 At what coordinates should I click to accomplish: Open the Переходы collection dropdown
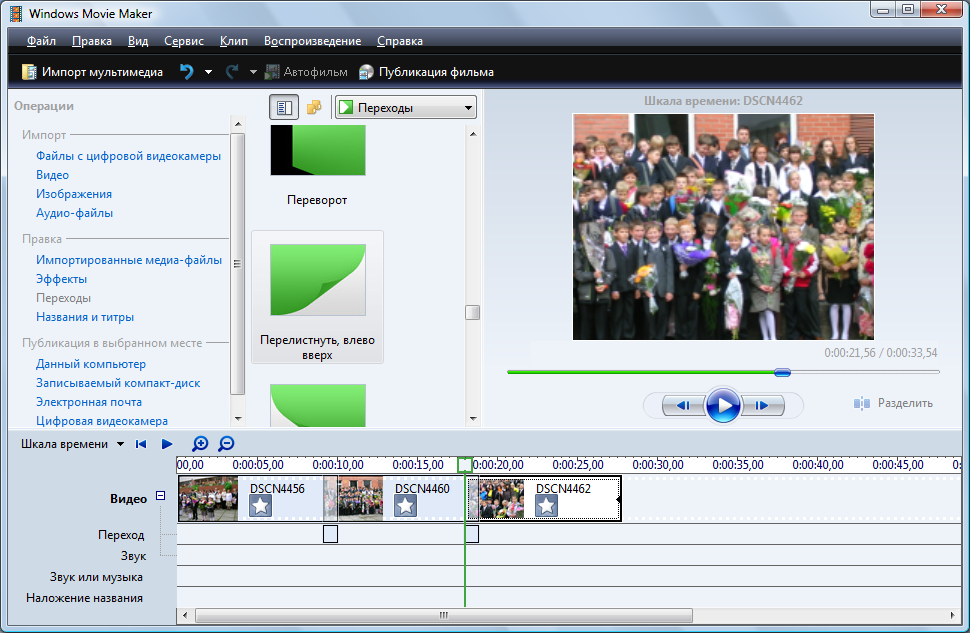coord(406,108)
